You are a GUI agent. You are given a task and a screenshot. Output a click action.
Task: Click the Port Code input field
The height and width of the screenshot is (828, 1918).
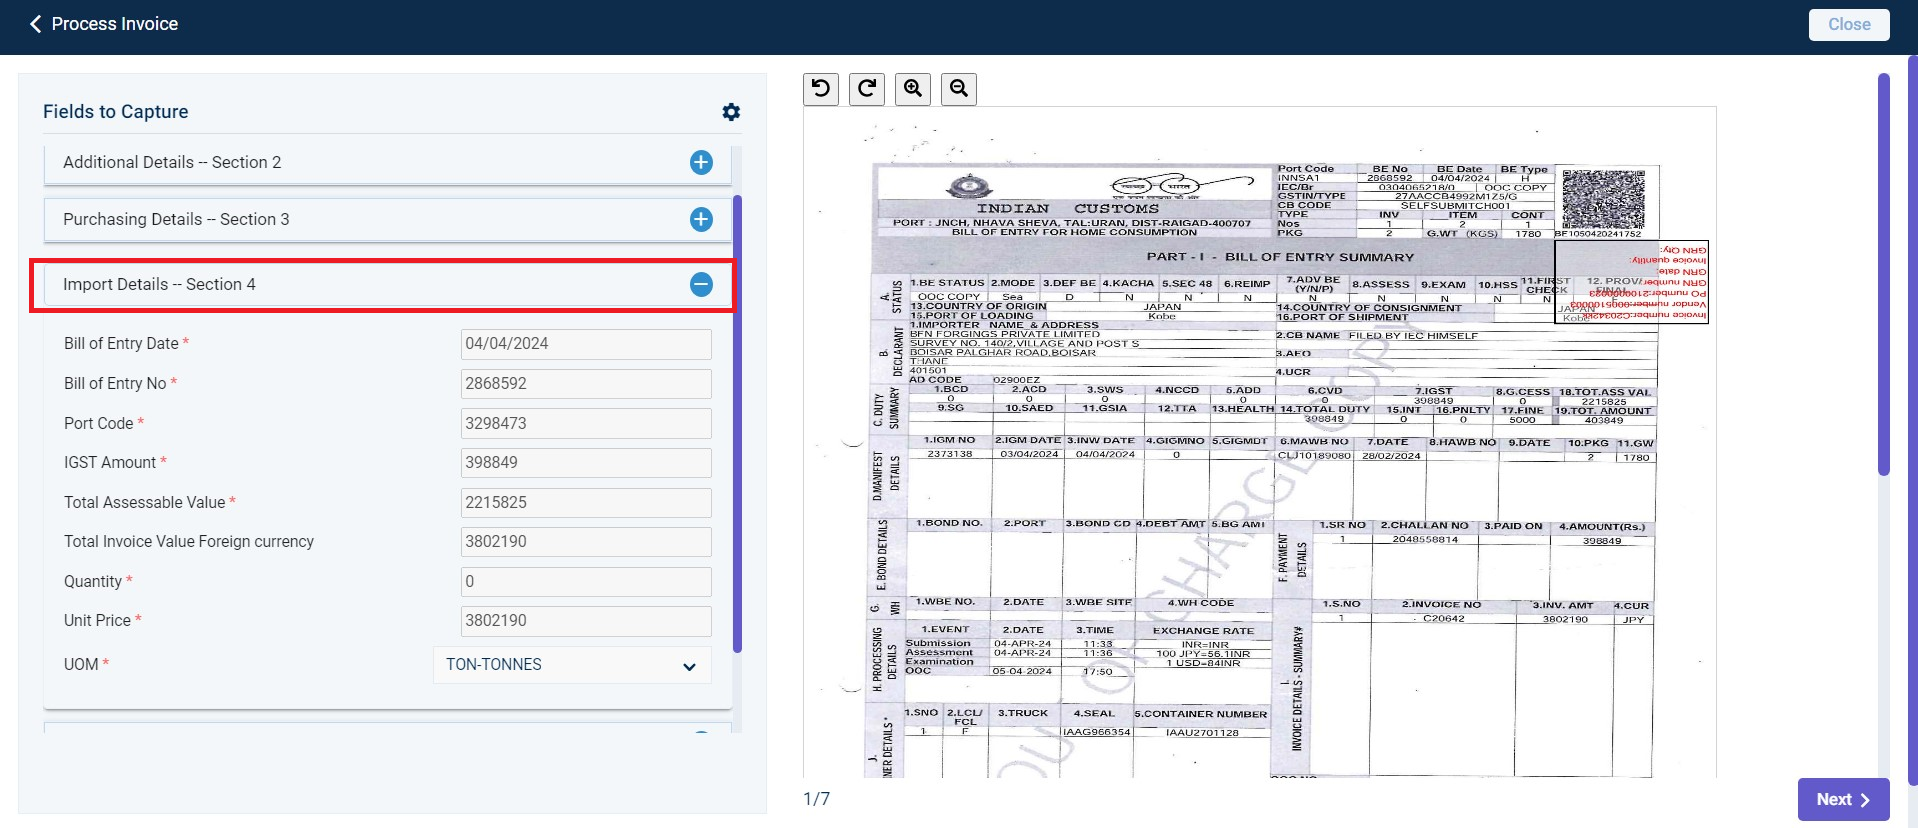coord(586,423)
